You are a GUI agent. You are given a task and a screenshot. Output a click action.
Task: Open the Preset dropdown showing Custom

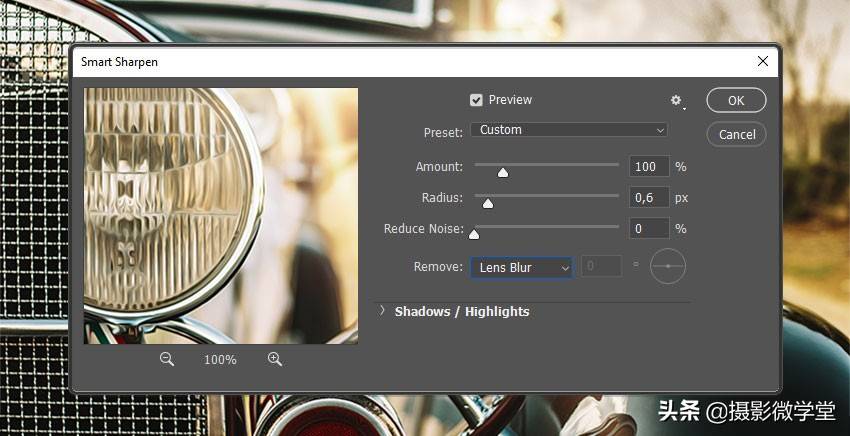pos(569,130)
